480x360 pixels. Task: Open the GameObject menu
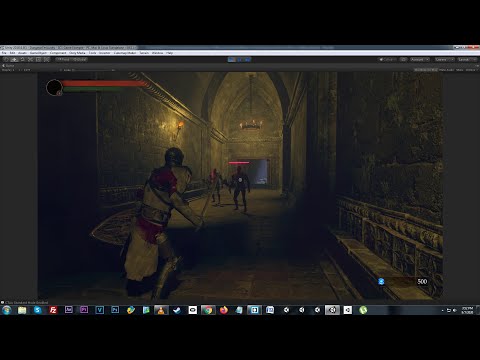38,53
